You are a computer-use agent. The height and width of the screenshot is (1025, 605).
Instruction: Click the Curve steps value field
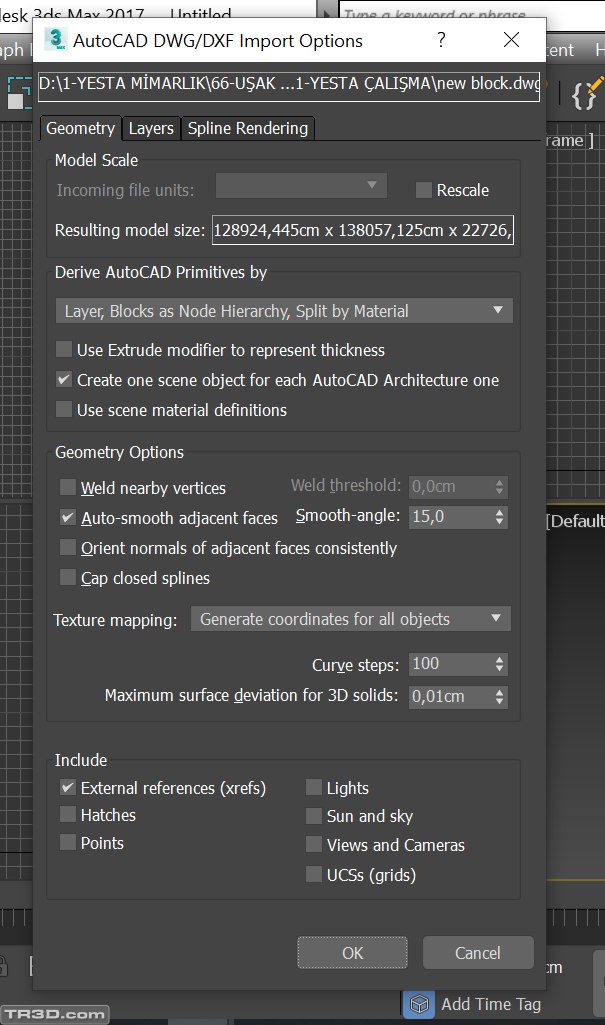tap(447, 664)
